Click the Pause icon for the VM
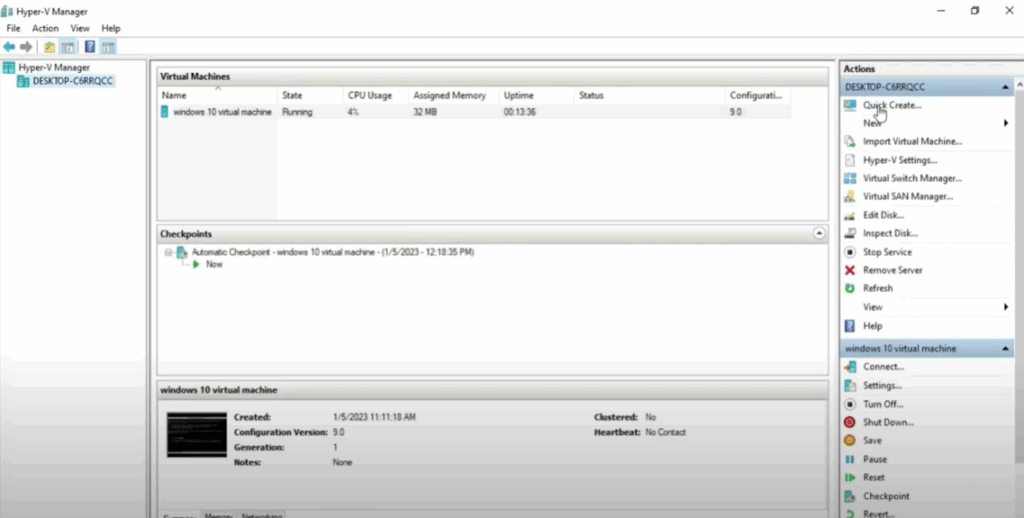This screenshot has height=518, width=1024. [850, 459]
